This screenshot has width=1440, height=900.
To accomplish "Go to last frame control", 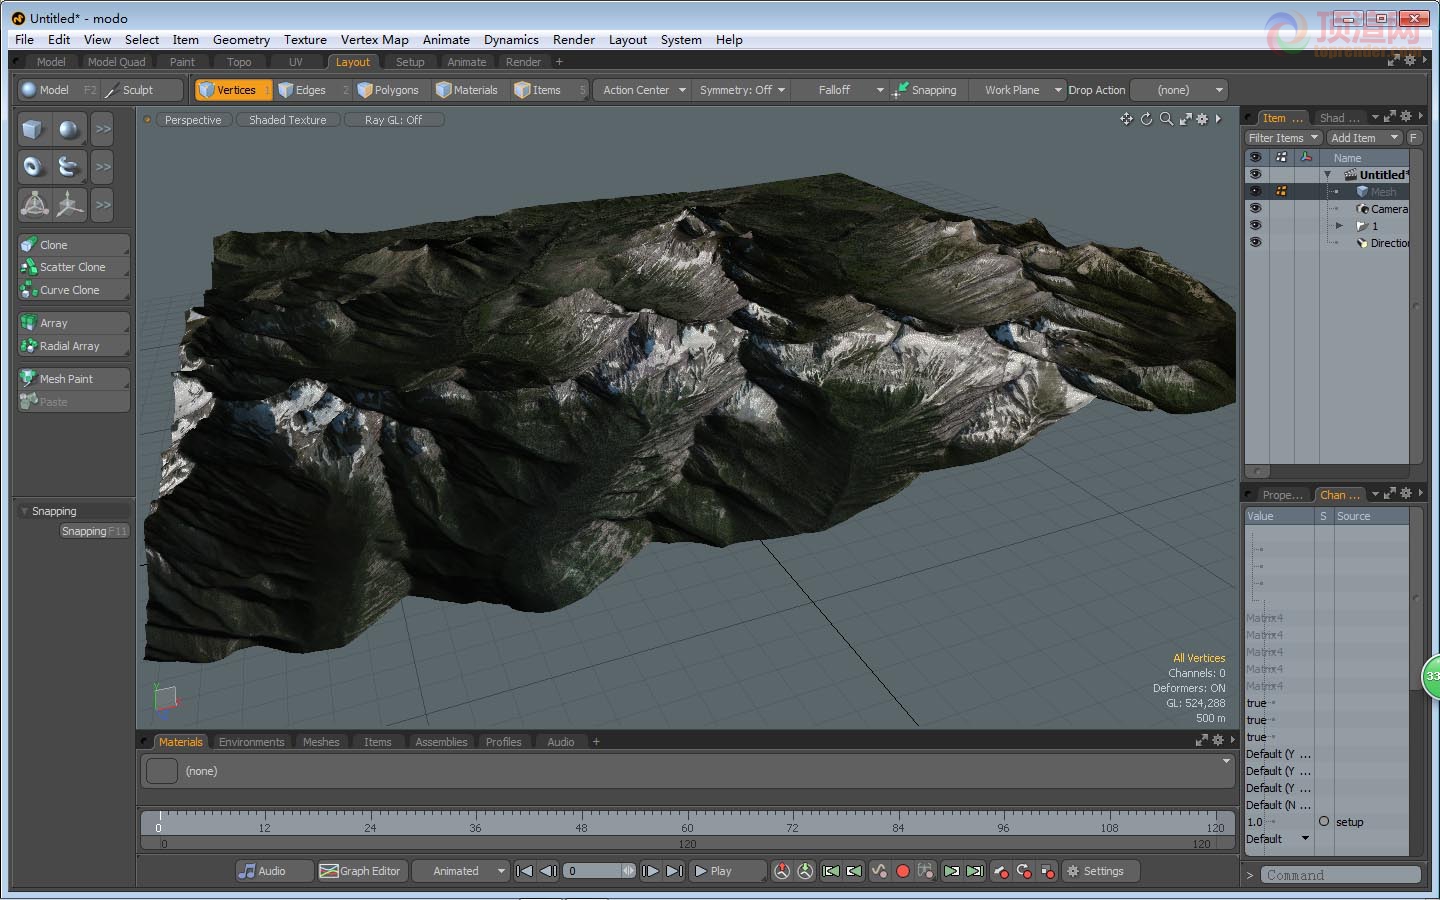I will pos(674,871).
